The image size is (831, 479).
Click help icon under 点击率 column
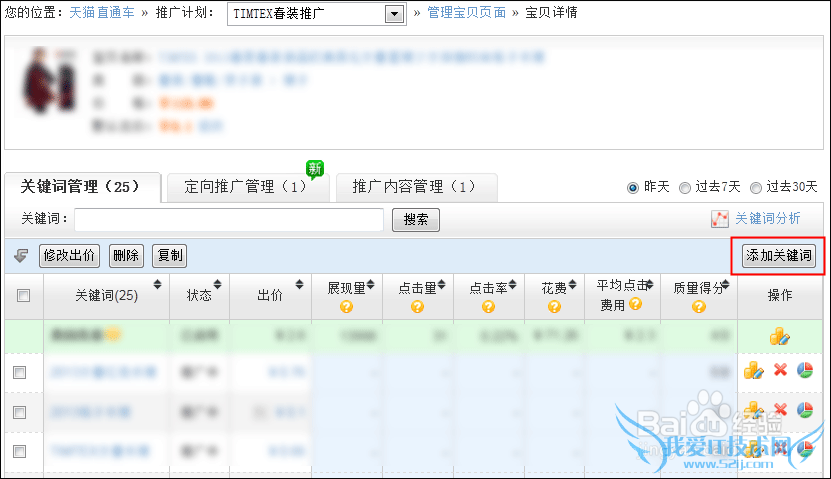tap(489, 307)
